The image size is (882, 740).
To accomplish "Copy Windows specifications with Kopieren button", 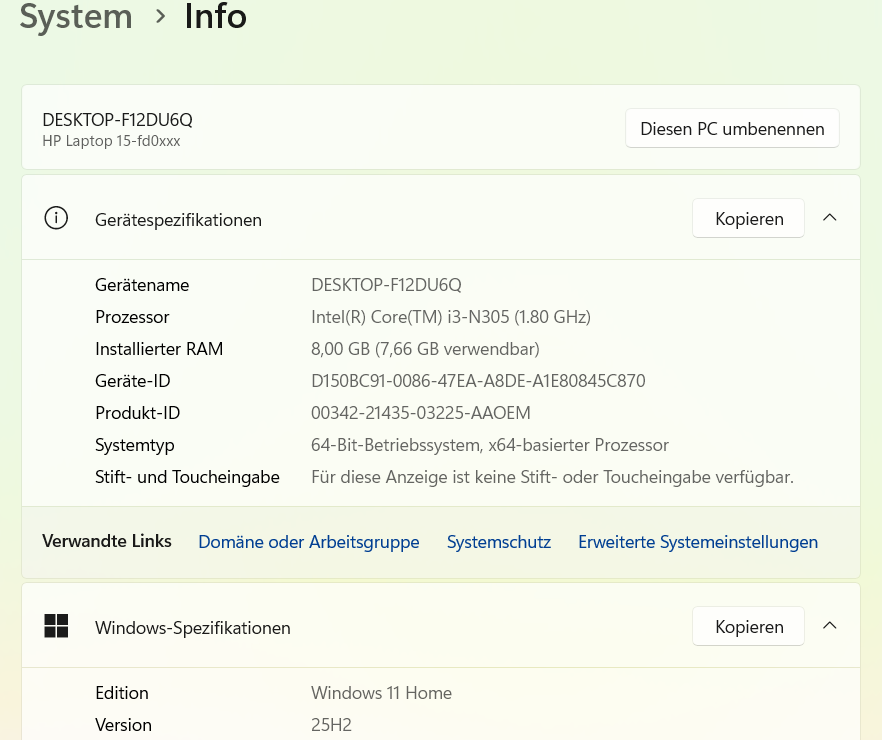I will point(749,626).
